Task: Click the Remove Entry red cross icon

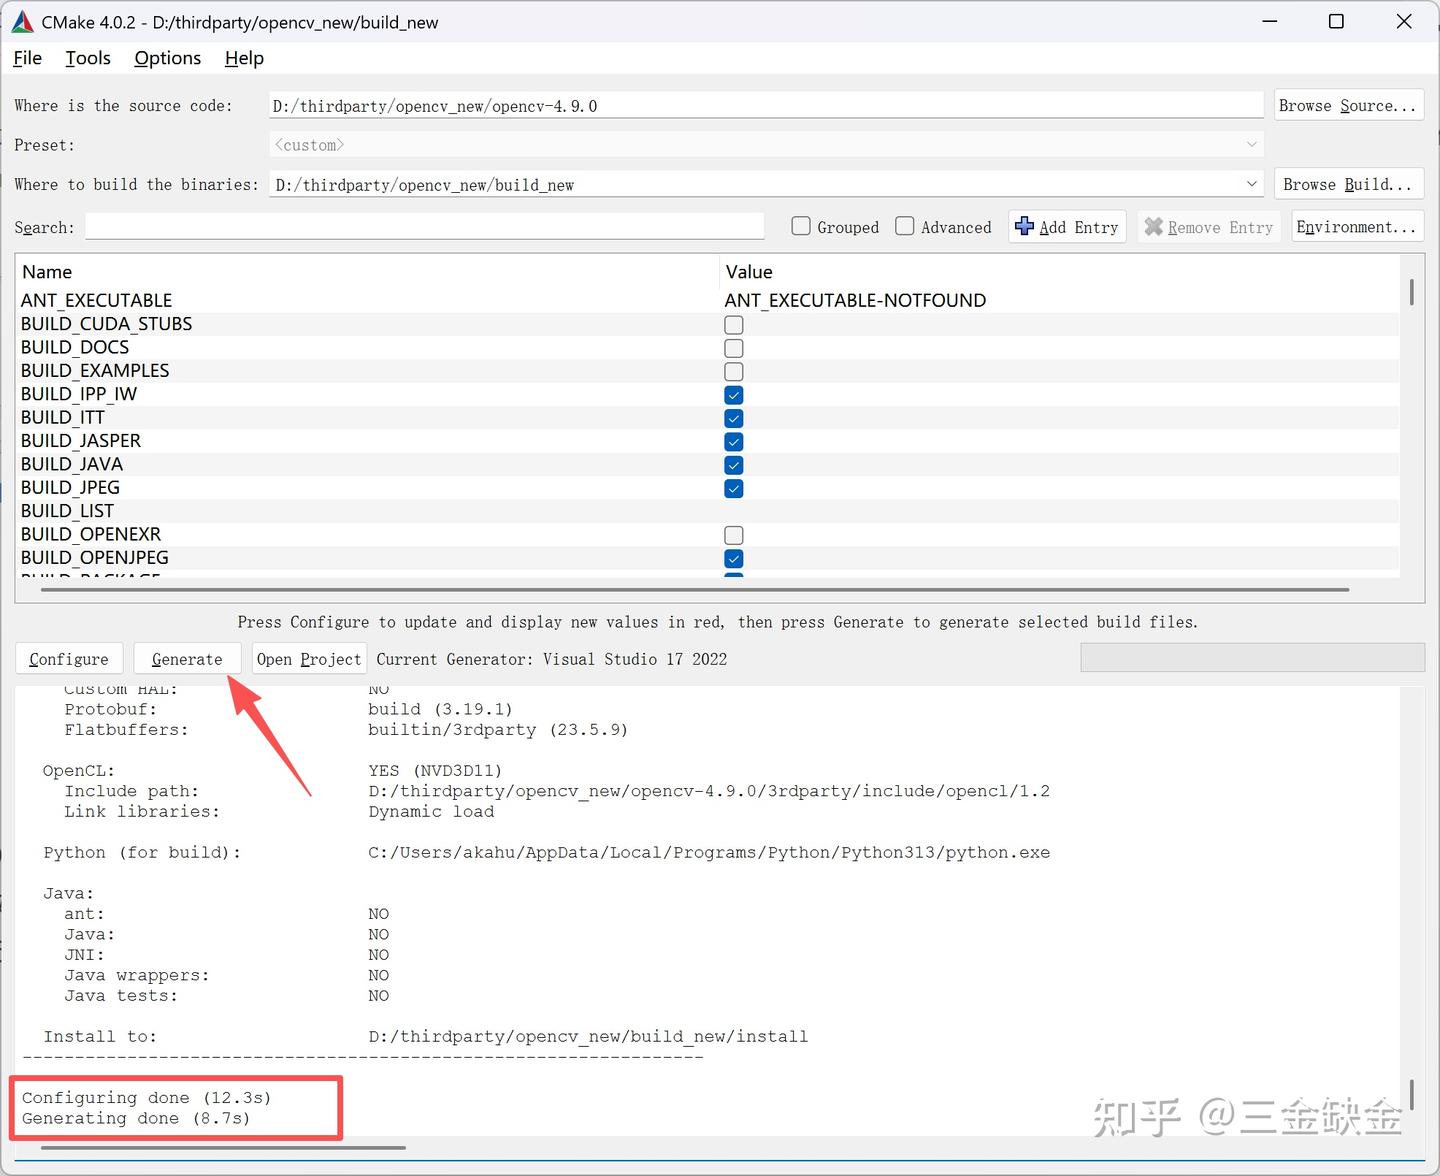Action: [1152, 226]
